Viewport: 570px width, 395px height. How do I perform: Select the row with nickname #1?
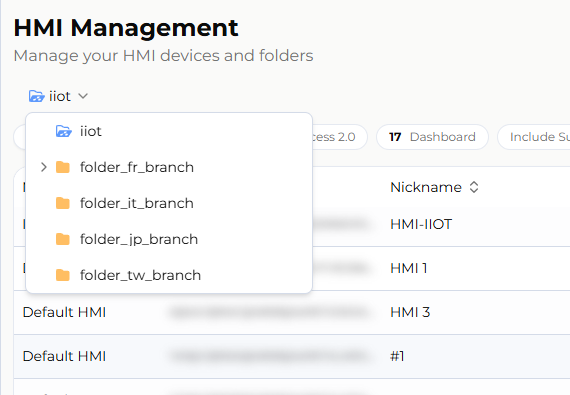click(292, 356)
